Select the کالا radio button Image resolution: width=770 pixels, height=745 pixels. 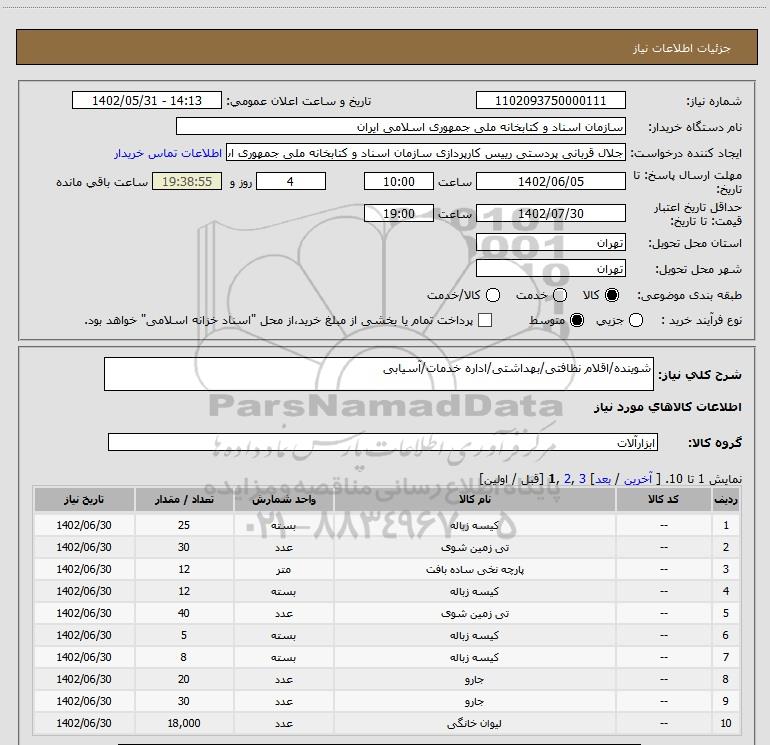[612, 295]
